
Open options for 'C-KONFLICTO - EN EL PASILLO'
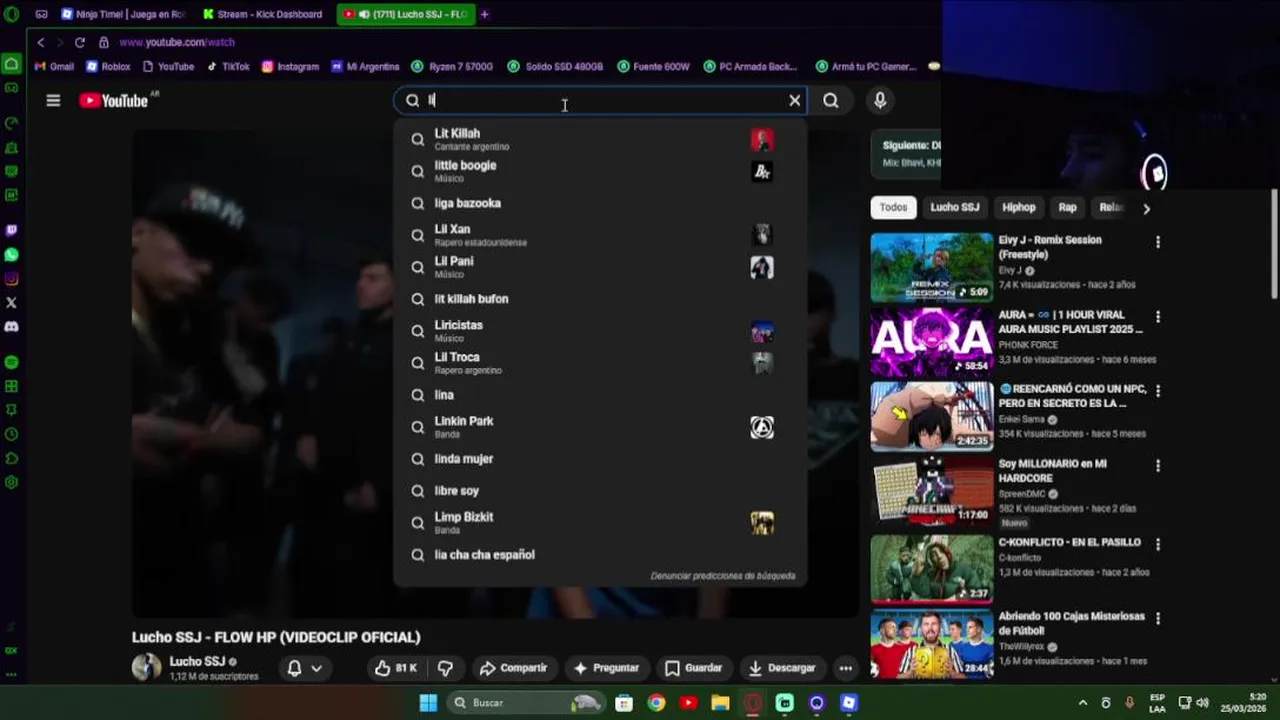click(1158, 545)
